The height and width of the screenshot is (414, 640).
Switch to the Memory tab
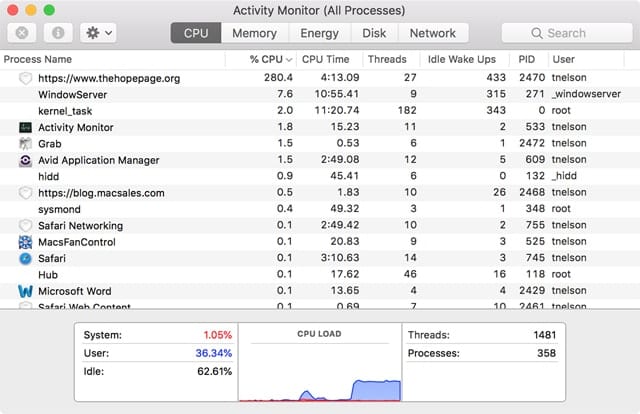pyautogui.click(x=254, y=33)
